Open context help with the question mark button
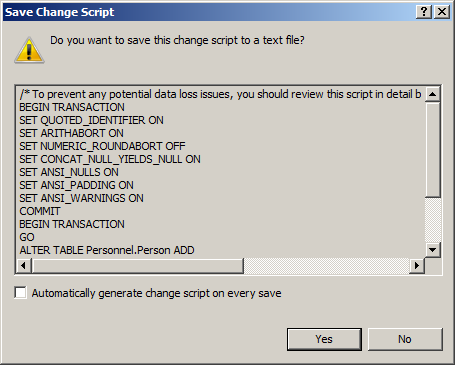The width and height of the screenshot is (455, 365). tap(424, 12)
